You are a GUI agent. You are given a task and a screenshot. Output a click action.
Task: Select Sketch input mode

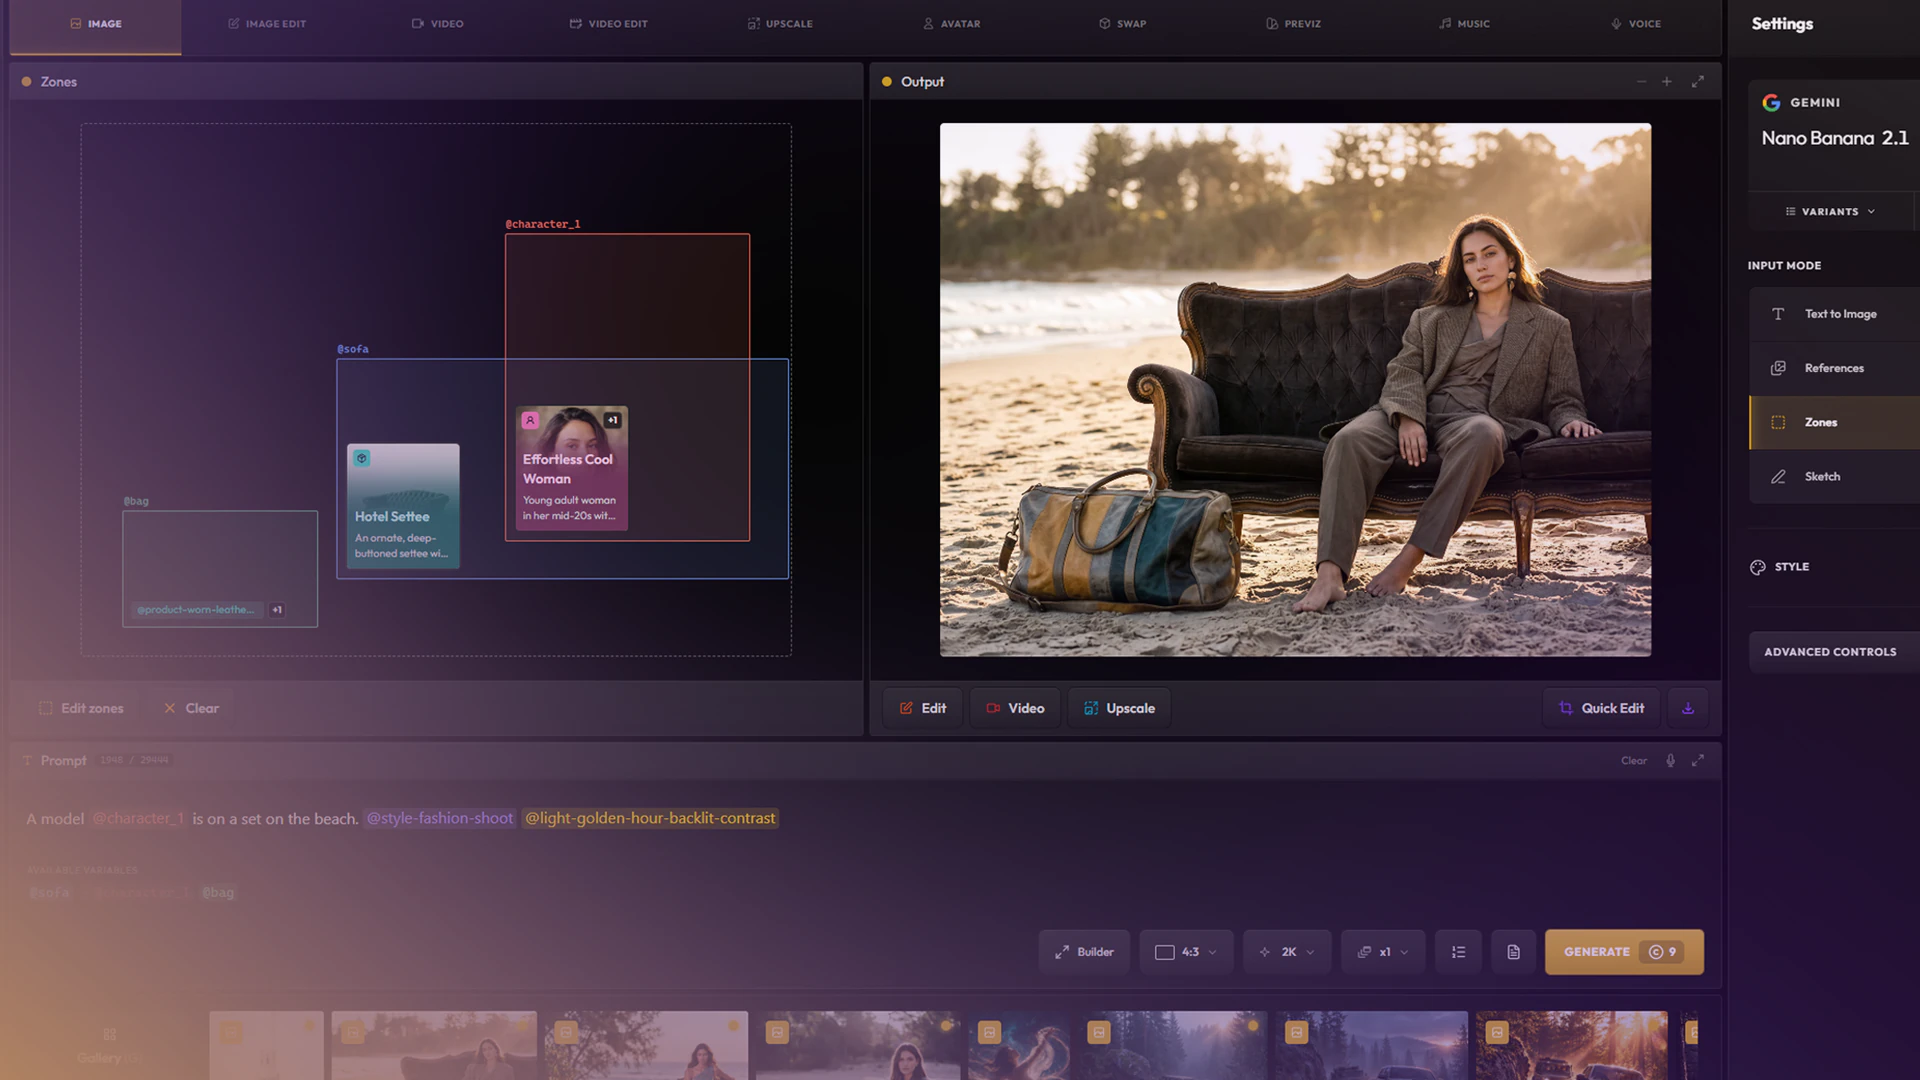[1834, 476]
